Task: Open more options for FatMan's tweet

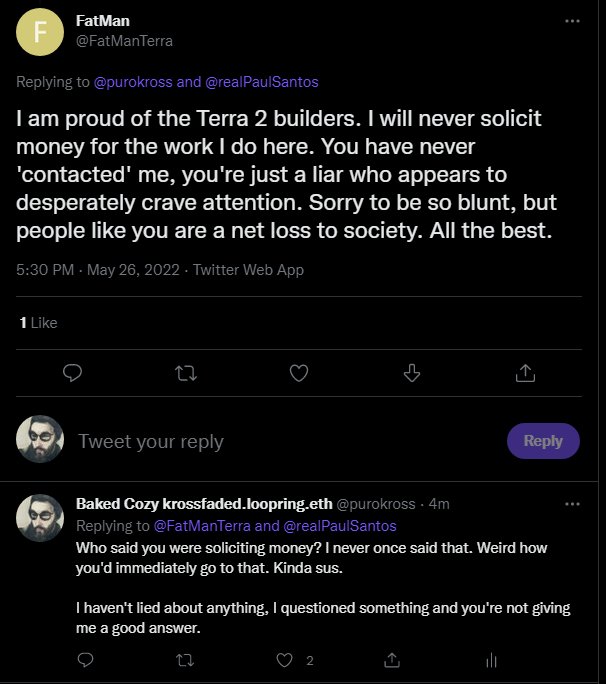Action: tap(571, 20)
